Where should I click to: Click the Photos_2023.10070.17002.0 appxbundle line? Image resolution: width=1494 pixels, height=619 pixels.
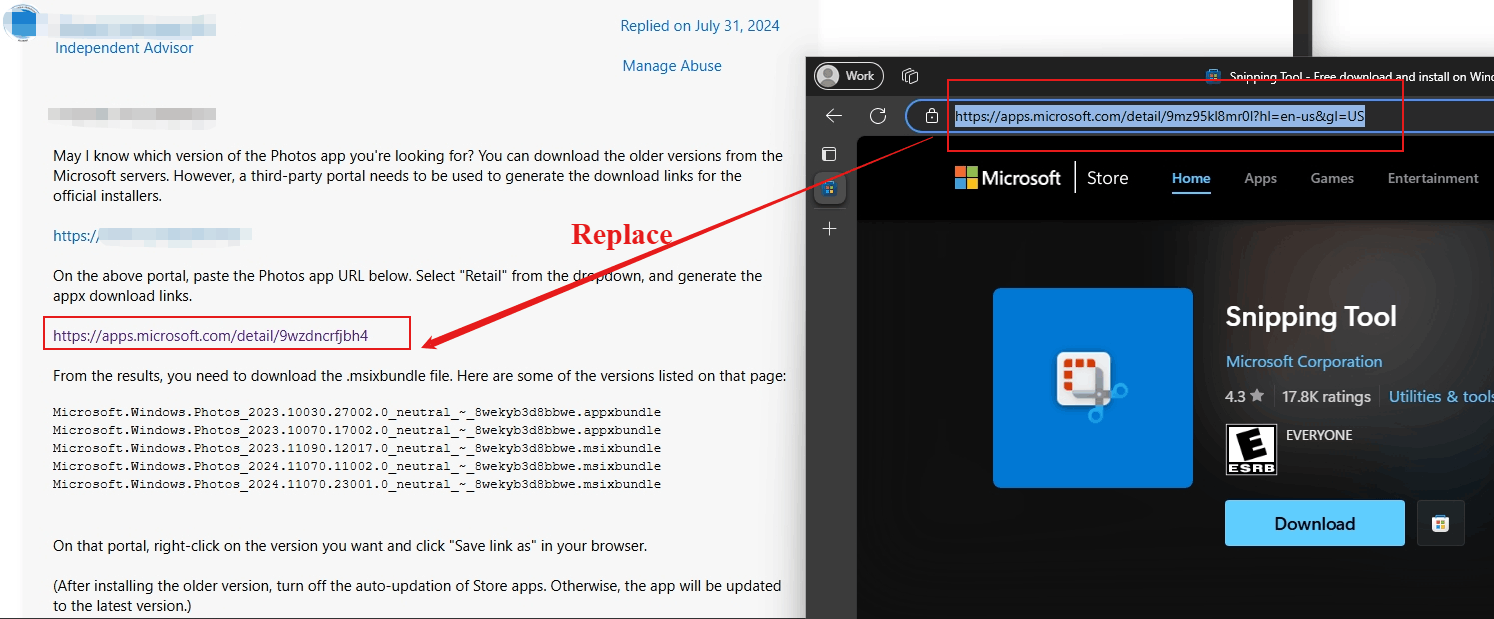[x=357, y=430]
